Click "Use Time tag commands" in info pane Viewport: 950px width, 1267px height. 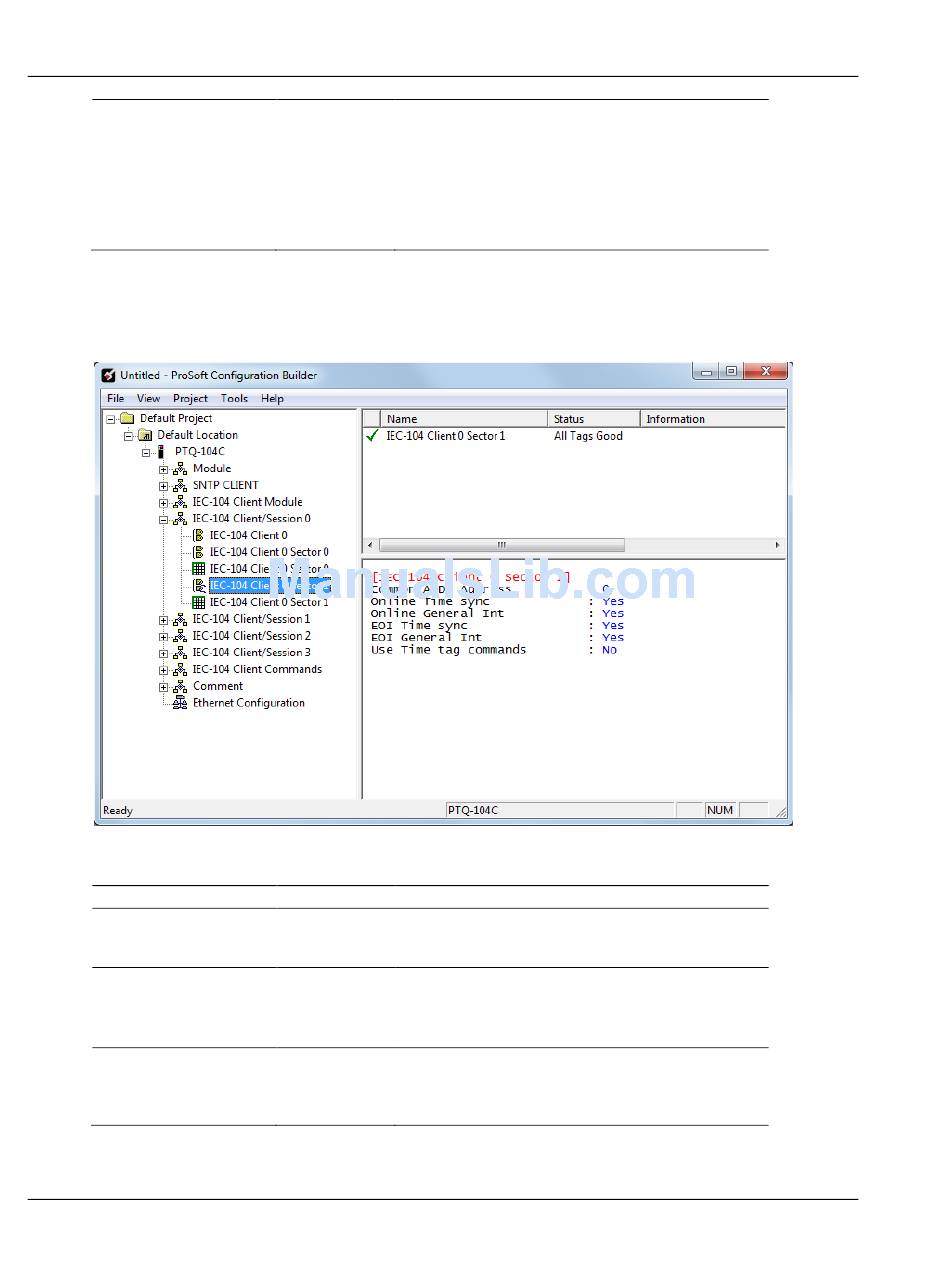tap(448, 650)
